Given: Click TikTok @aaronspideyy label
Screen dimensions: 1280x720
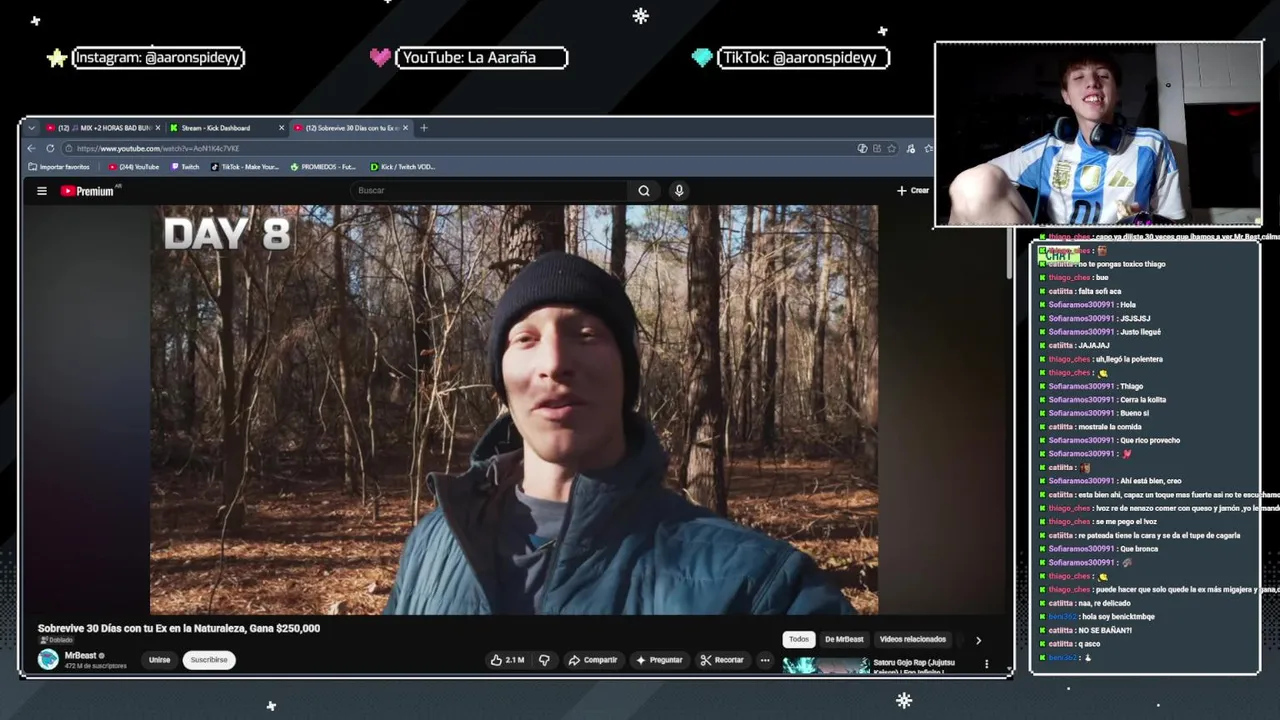Looking at the screenshot, I should (x=803, y=58).
